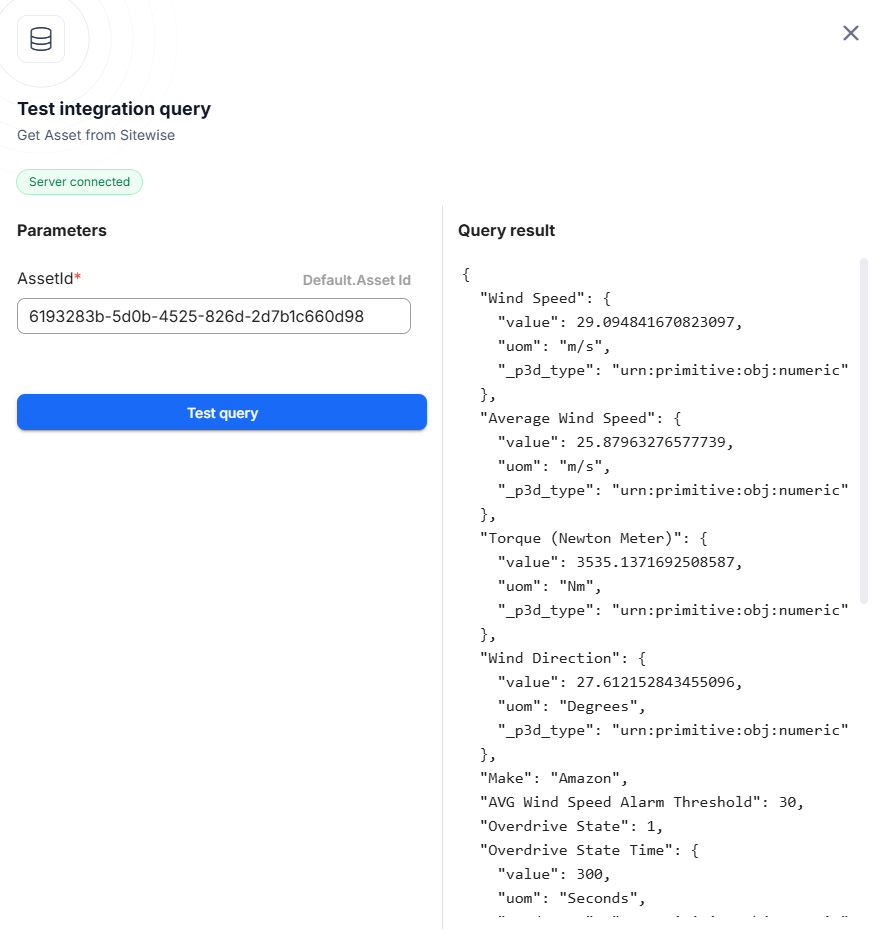Screen dimensions: 887x932
Task: Close the Test integration query dialog
Action: 851,33
